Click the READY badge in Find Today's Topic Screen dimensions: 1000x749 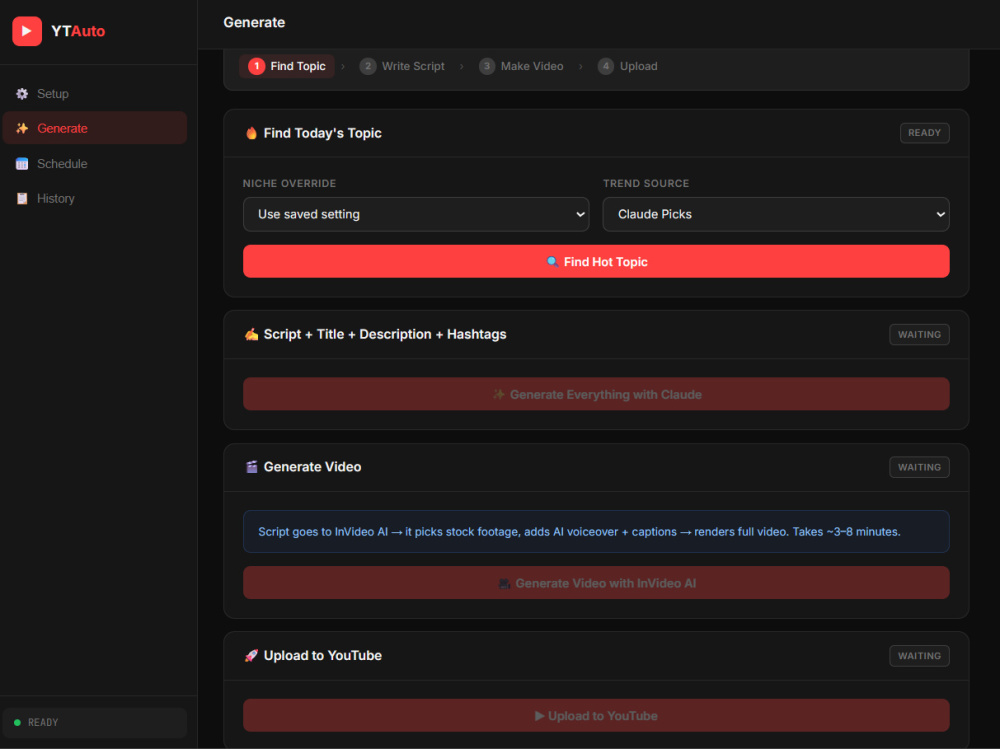[x=925, y=133]
